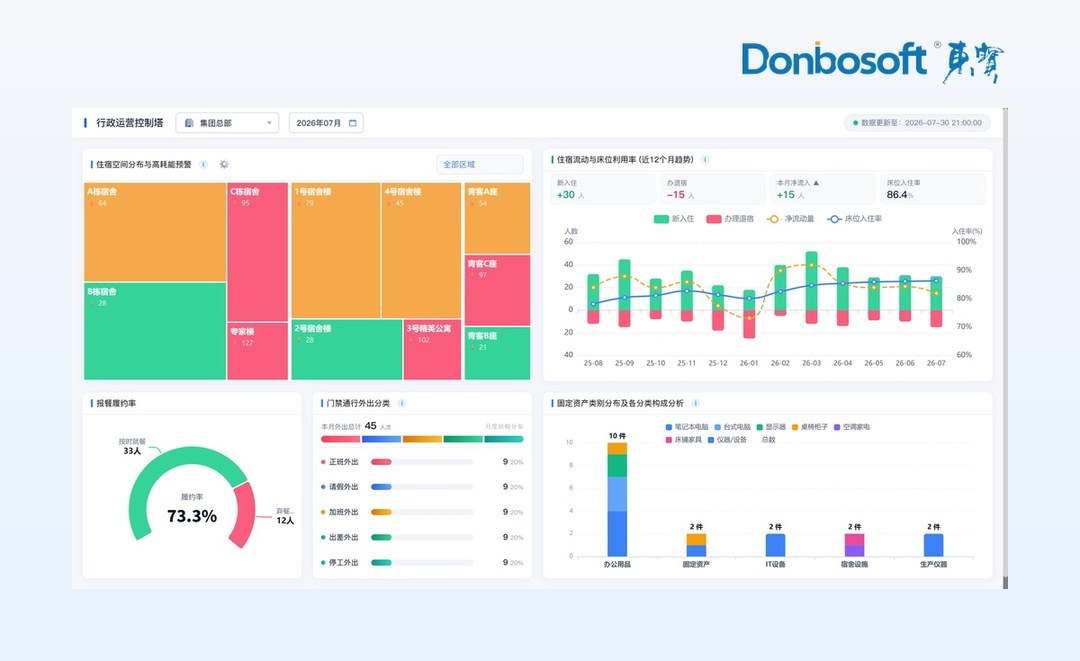
Task: Click info icon next to 住宿空间分布与高耗能预警
Action: (203, 165)
